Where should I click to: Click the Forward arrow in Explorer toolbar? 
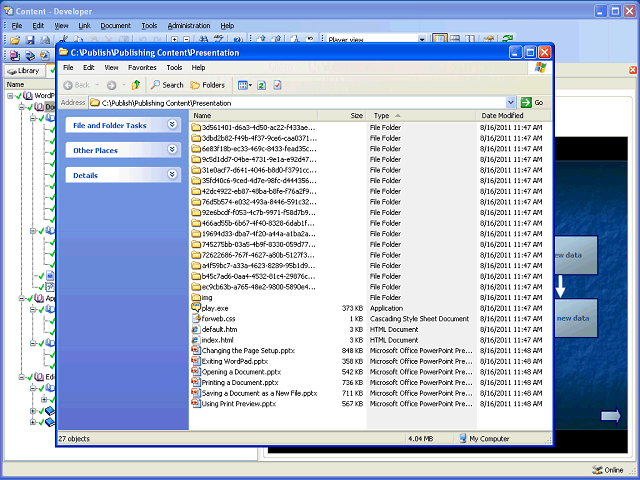point(111,85)
